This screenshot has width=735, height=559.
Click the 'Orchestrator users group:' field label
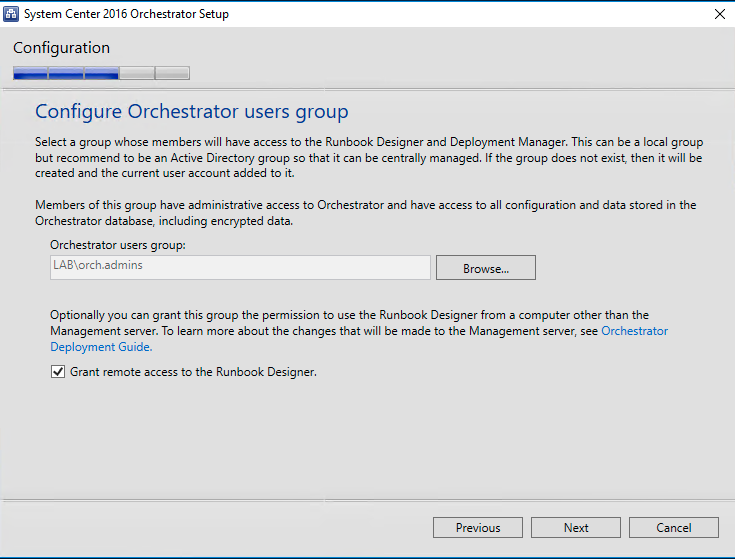coord(118,244)
